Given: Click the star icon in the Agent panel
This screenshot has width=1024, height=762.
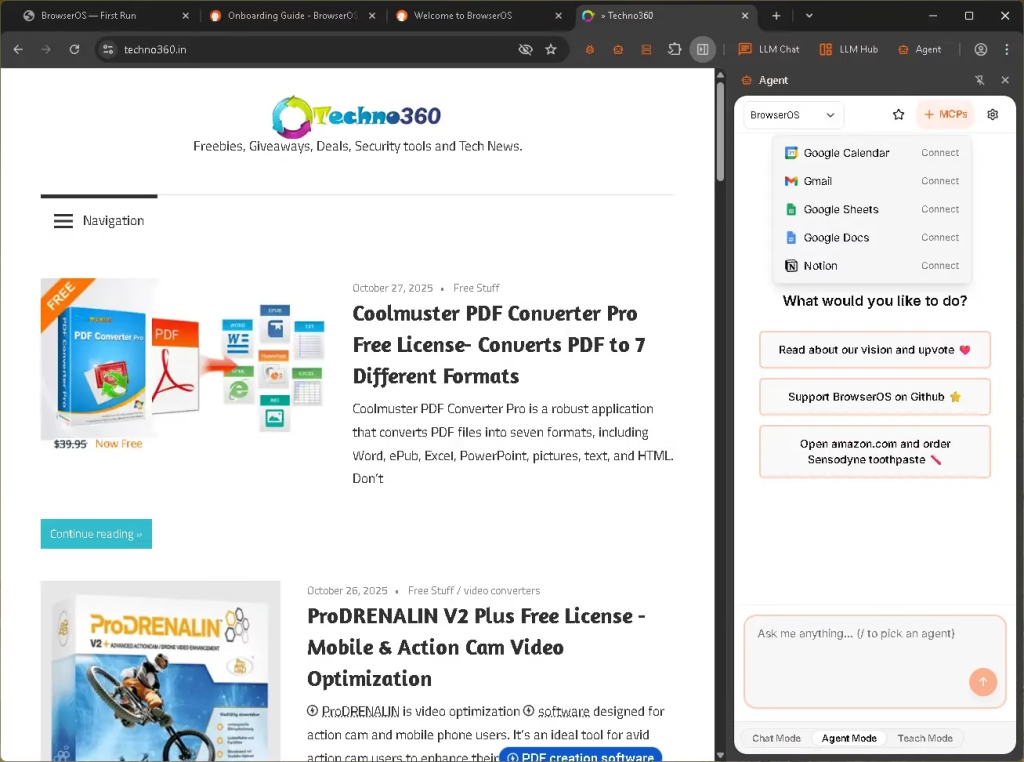Looking at the screenshot, I should [x=898, y=115].
